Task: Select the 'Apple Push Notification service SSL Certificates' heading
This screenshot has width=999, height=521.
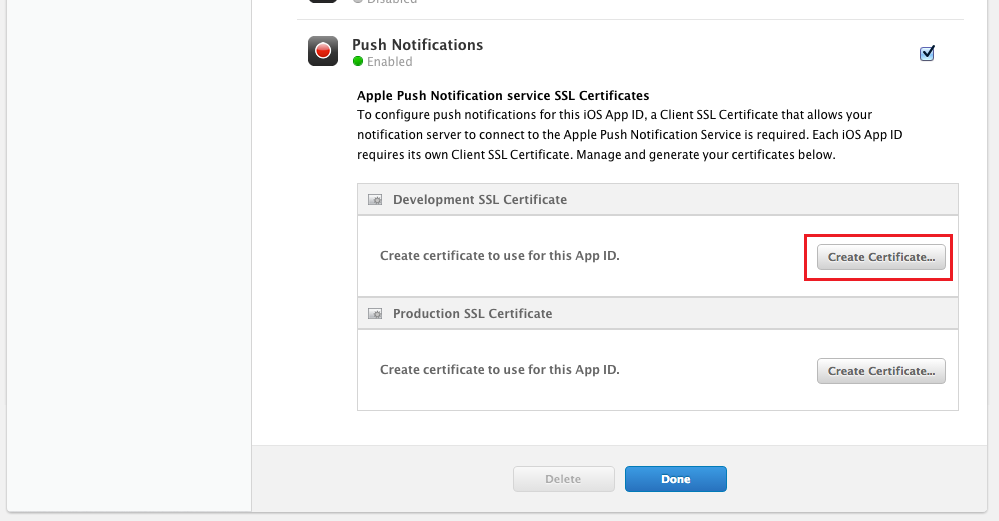Action: [503, 96]
